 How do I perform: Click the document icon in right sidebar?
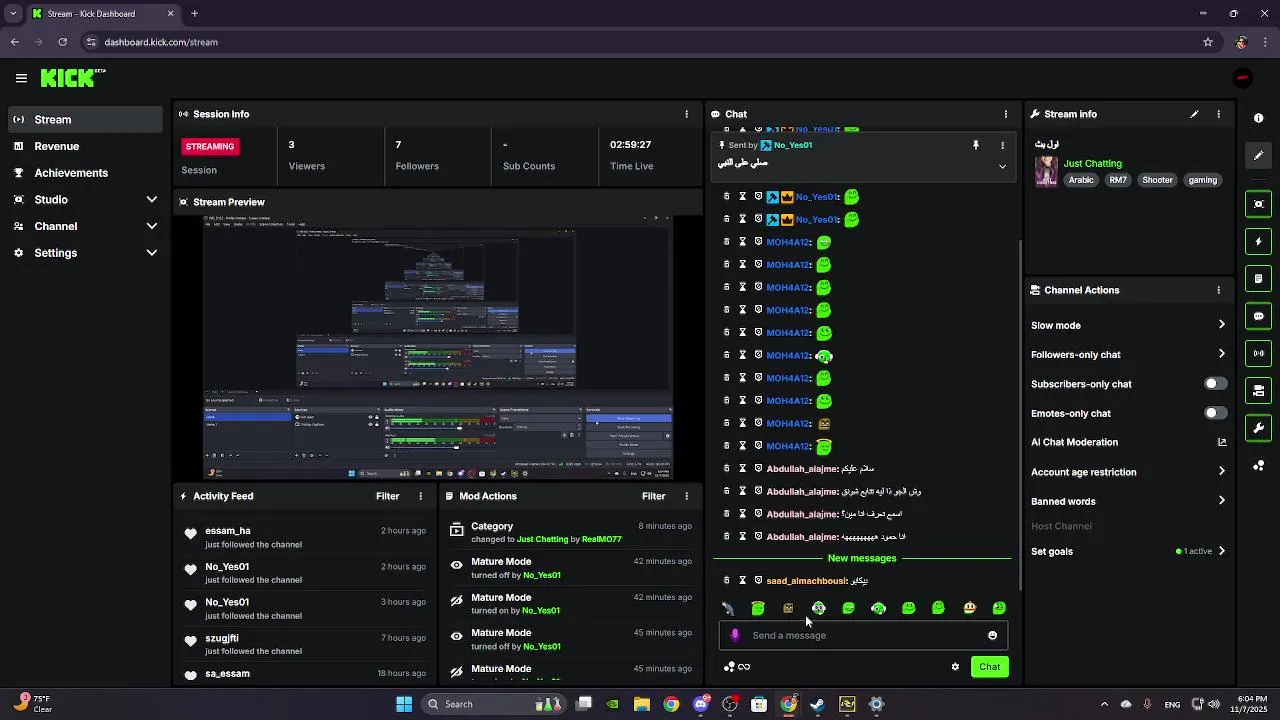click(x=1258, y=278)
